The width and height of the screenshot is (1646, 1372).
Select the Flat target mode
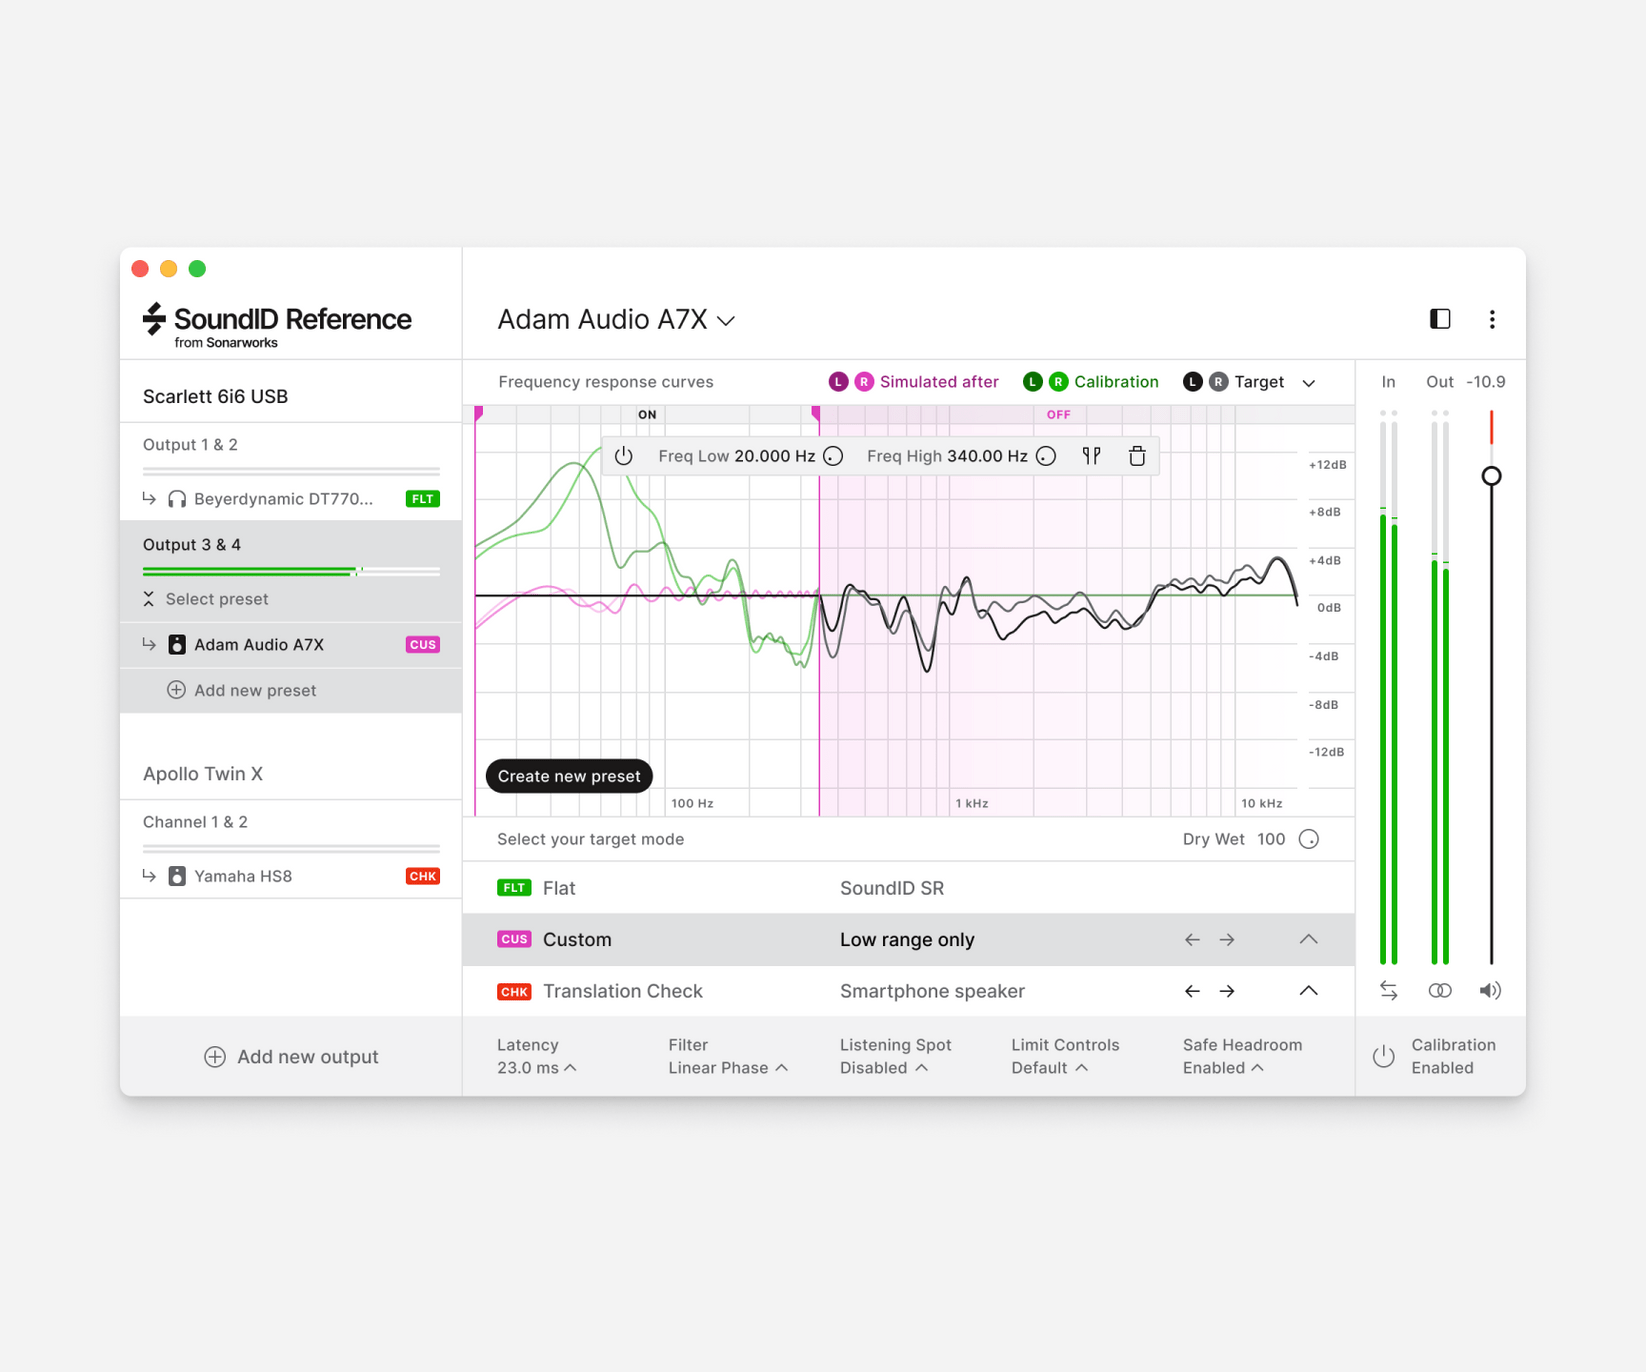tap(559, 888)
